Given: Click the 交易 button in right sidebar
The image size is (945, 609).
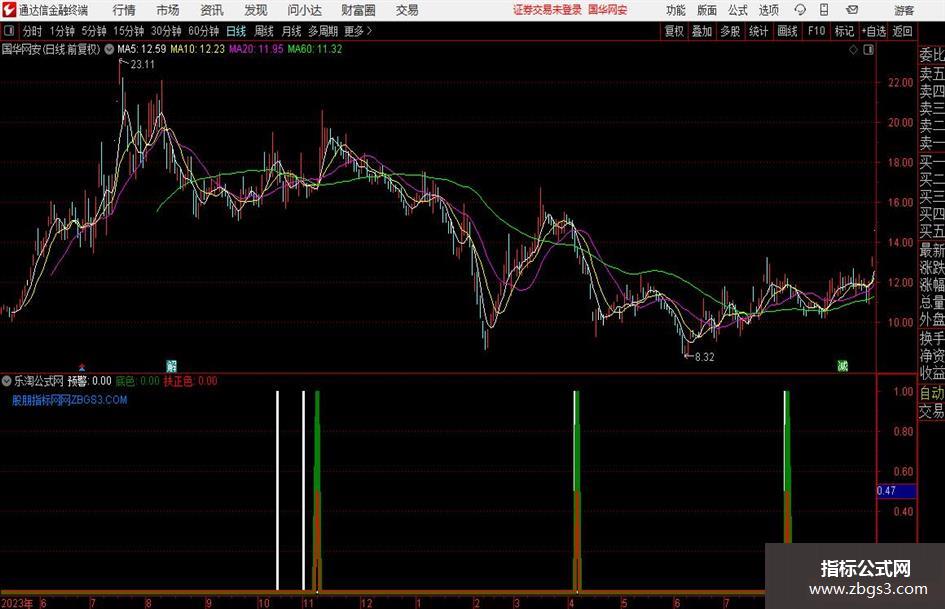Looking at the screenshot, I should coord(932,411).
